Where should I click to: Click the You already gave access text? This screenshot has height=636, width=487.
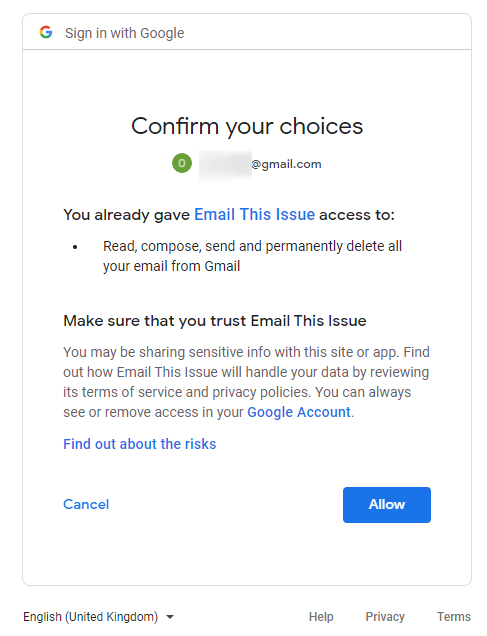click(229, 214)
